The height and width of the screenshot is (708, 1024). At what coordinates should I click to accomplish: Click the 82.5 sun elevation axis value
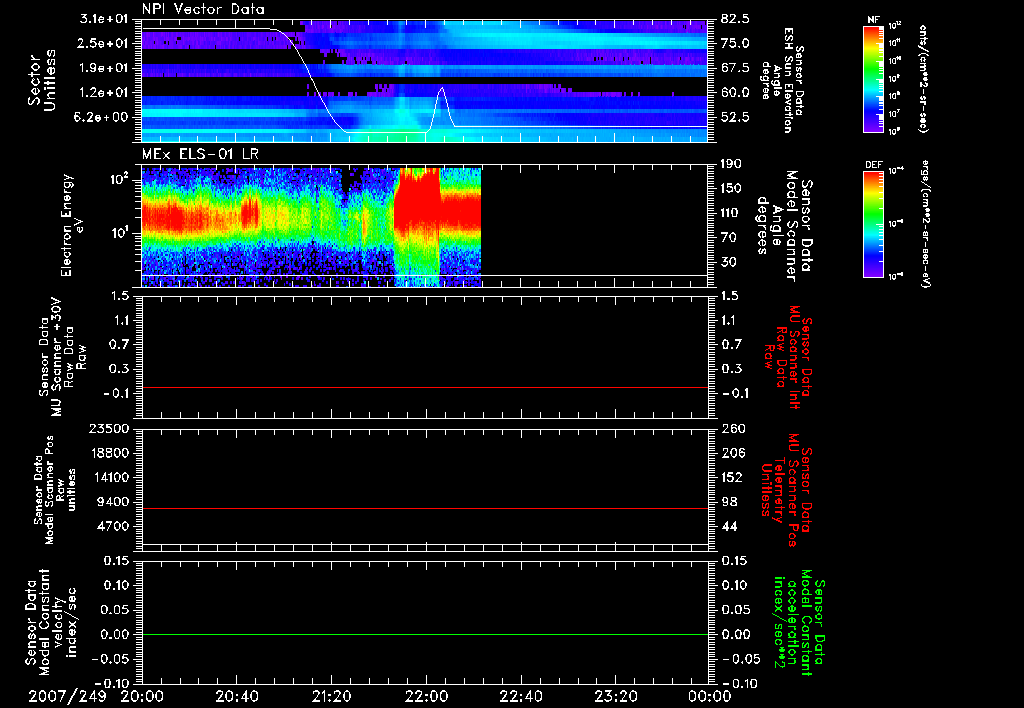pos(735,19)
